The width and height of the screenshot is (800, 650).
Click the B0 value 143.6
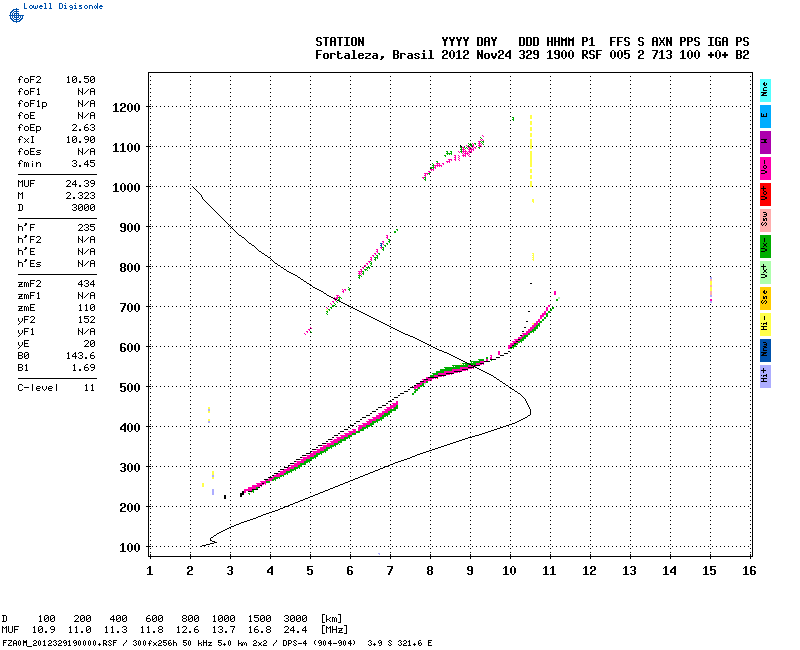pyautogui.click(x=81, y=356)
